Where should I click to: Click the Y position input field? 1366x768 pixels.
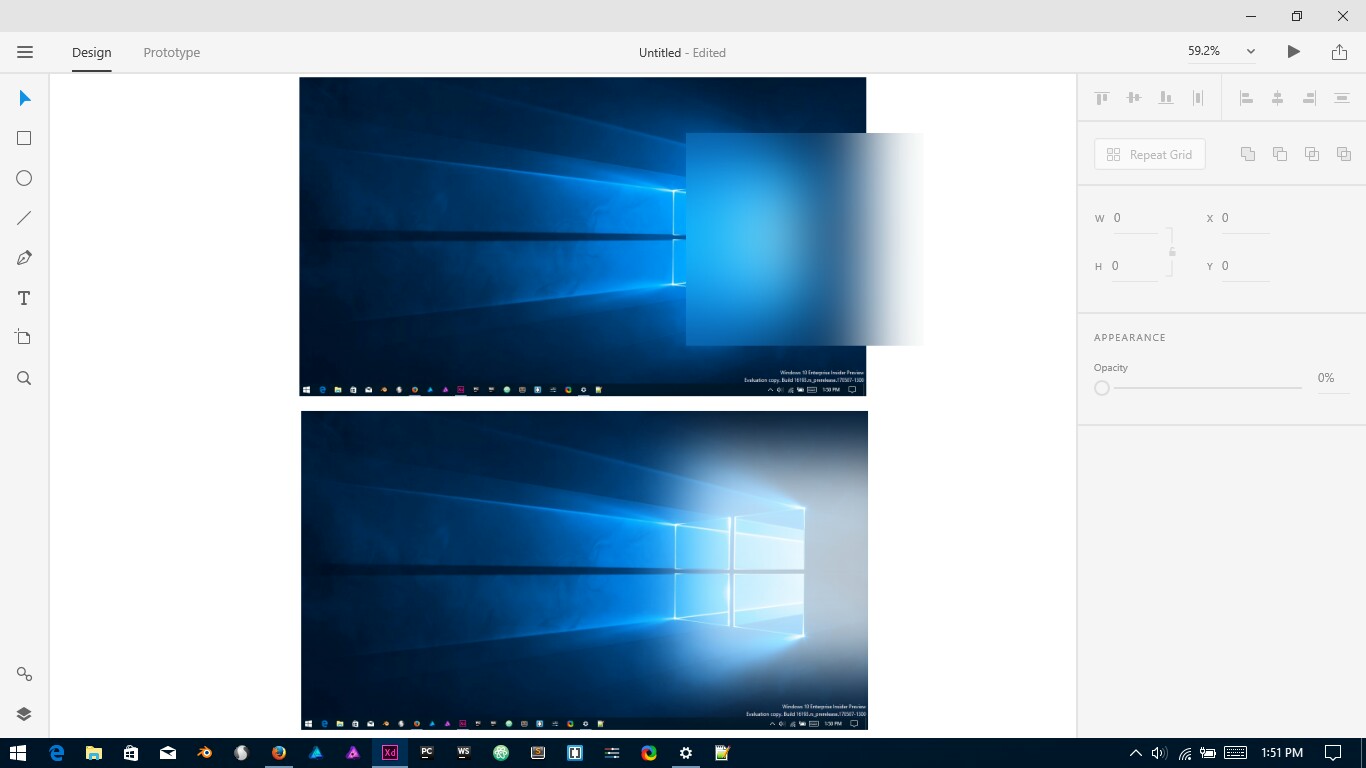coord(1246,266)
